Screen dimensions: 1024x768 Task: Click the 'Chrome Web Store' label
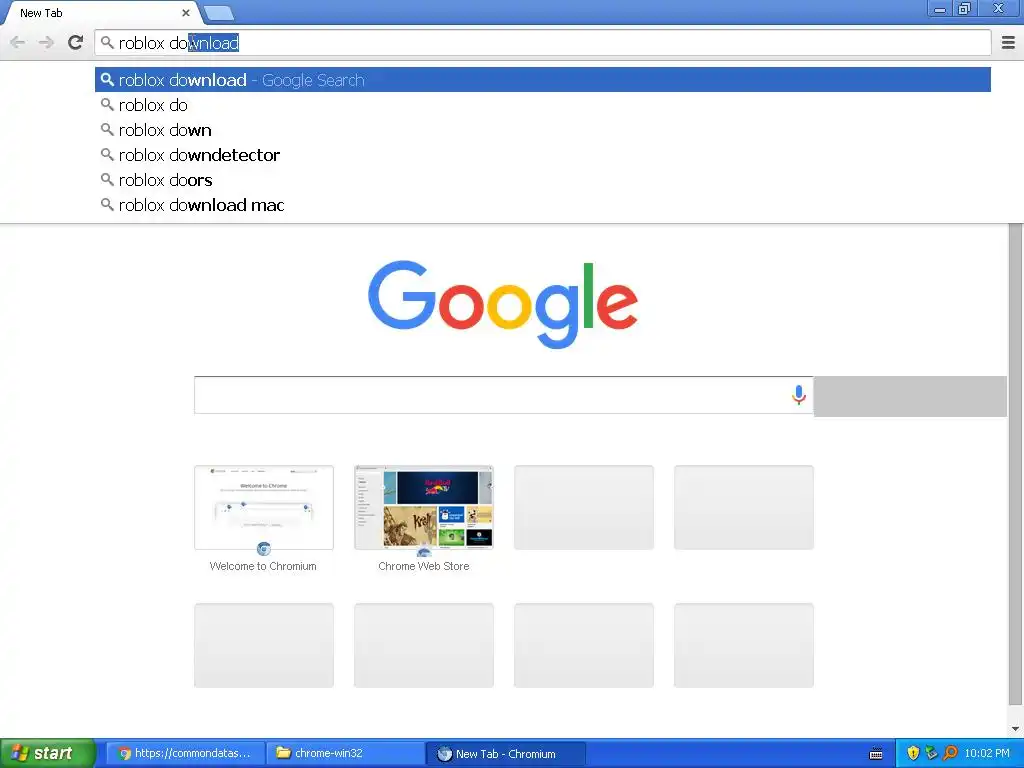(424, 566)
